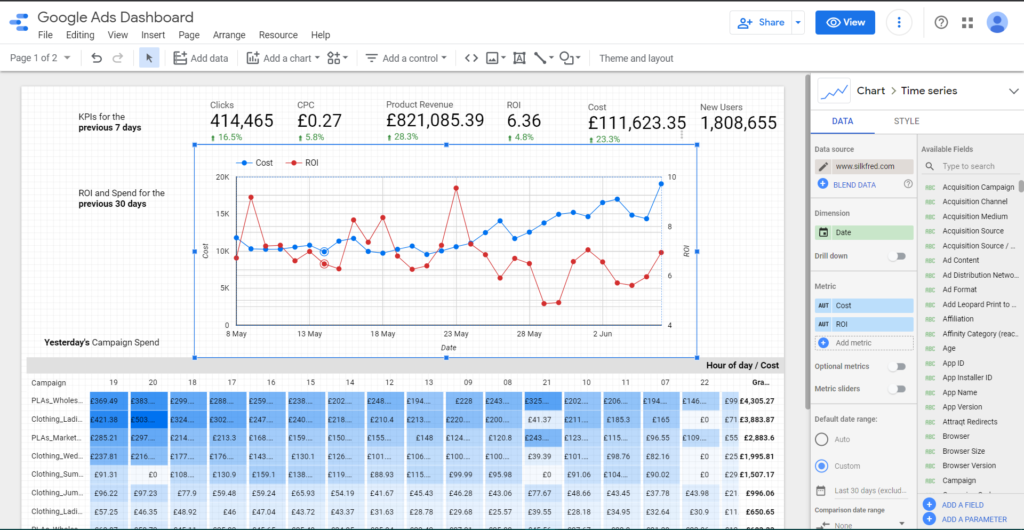Insert a text box with the text icon
The image size is (1024, 530).
point(519,58)
